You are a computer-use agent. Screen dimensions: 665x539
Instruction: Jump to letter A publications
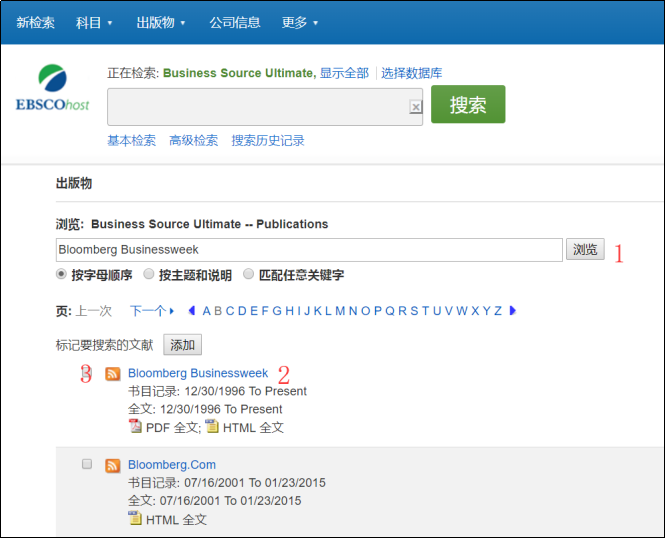[x=207, y=311]
